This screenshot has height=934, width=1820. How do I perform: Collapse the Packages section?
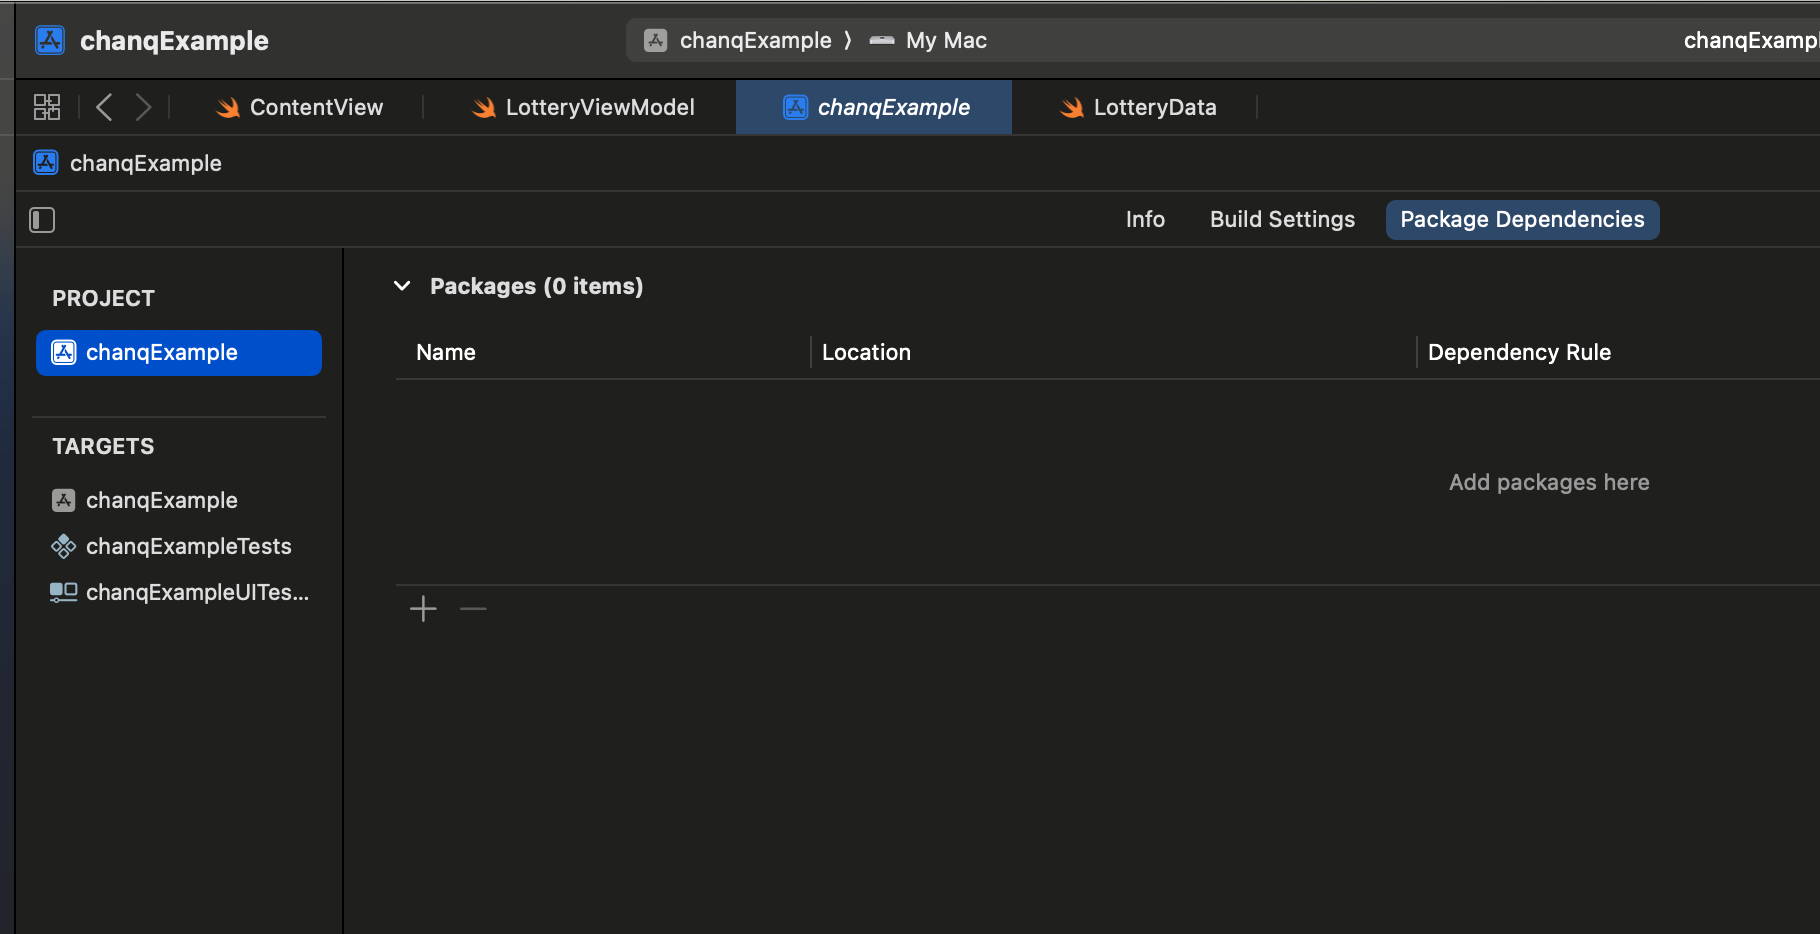tap(402, 286)
